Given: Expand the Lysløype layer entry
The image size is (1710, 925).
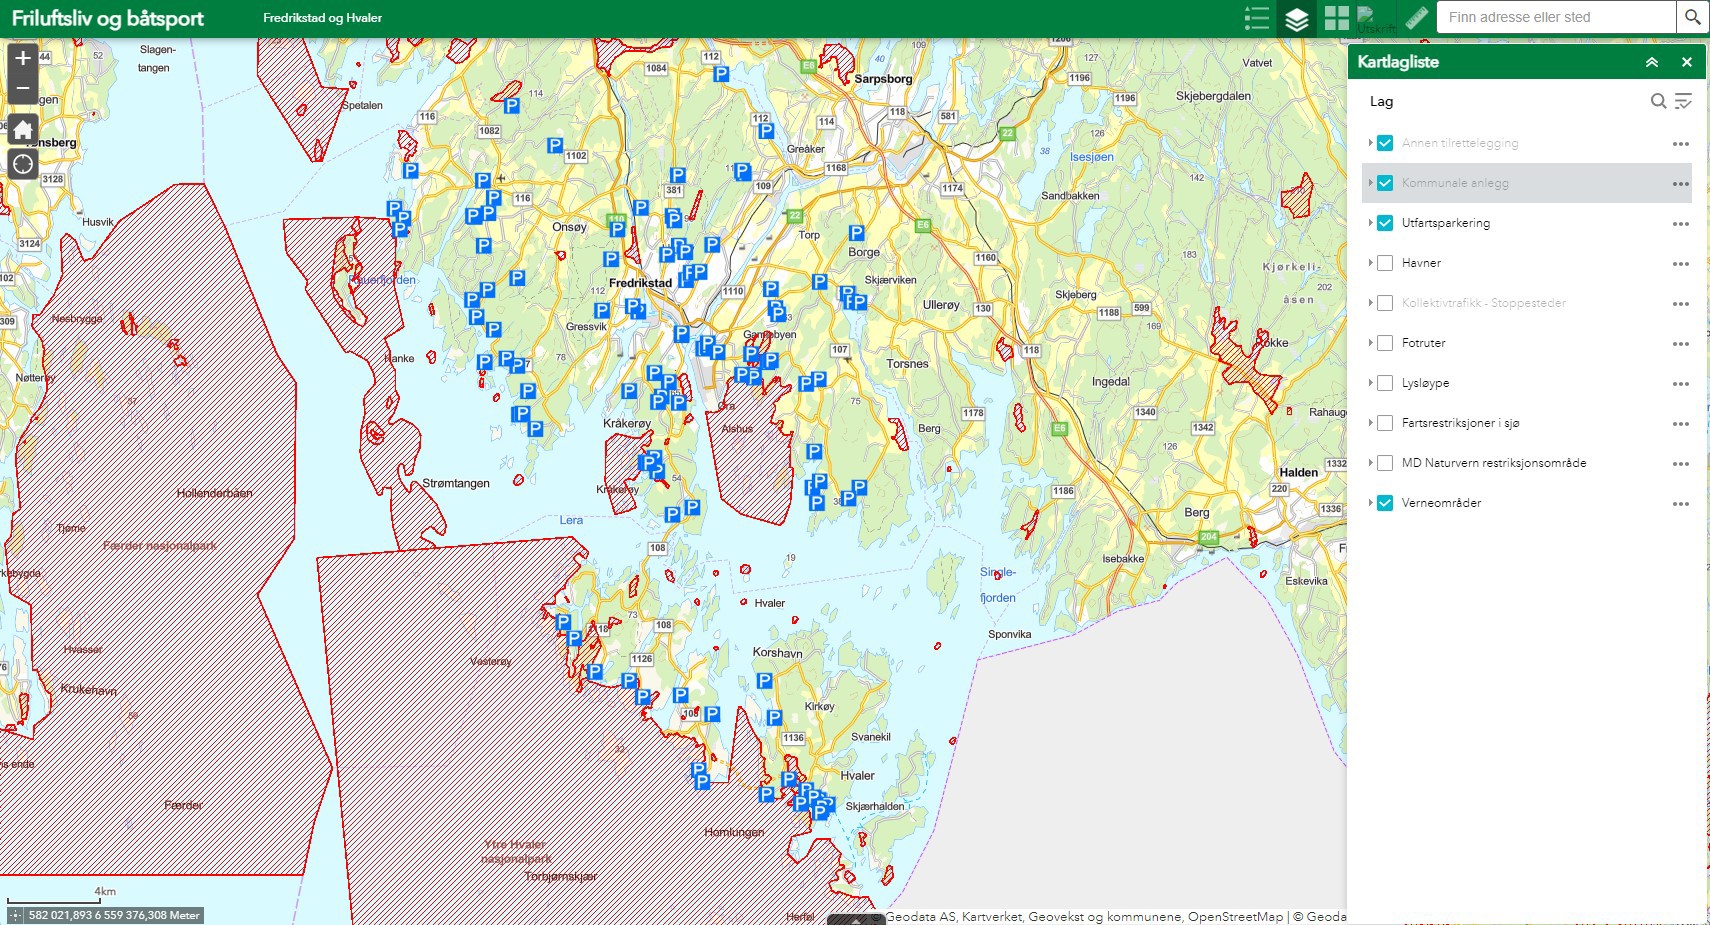Looking at the screenshot, I should point(1370,383).
